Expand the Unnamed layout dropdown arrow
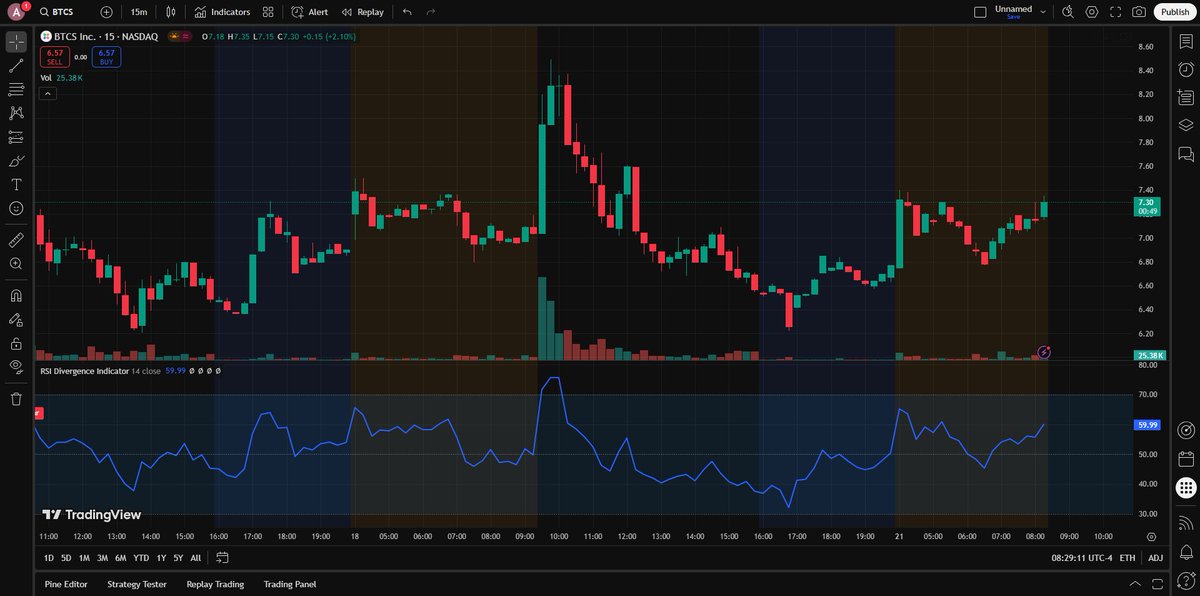 click(1042, 12)
